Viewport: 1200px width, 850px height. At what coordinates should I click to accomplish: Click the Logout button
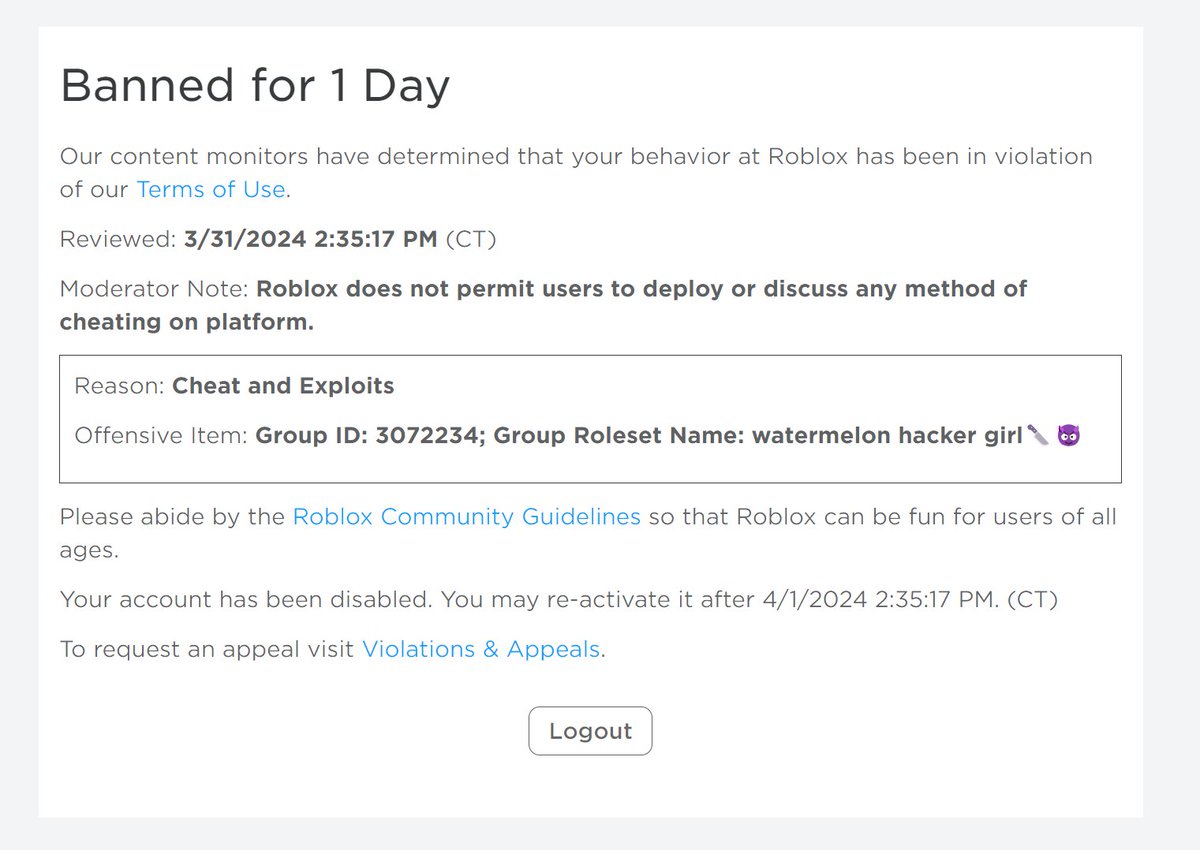pyautogui.click(x=590, y=731)
